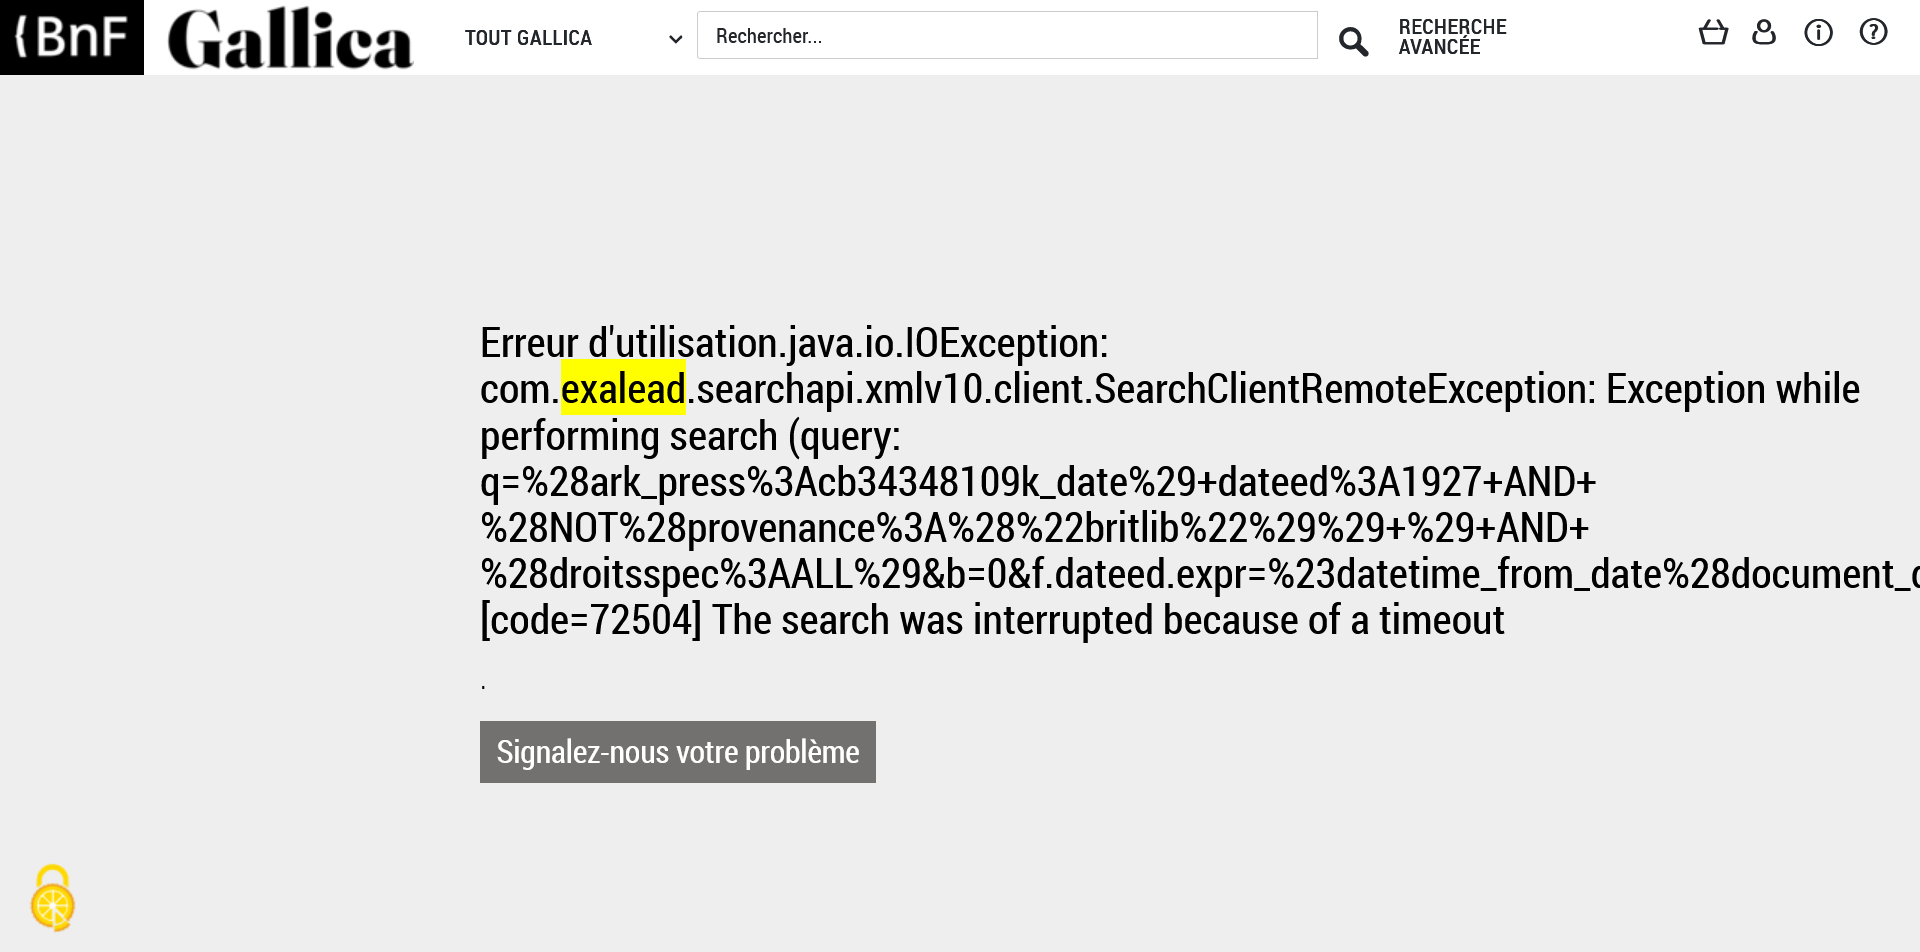The image size is (1920, 952).
Task: Open the help question mark icon
Action: (1873, 33)
